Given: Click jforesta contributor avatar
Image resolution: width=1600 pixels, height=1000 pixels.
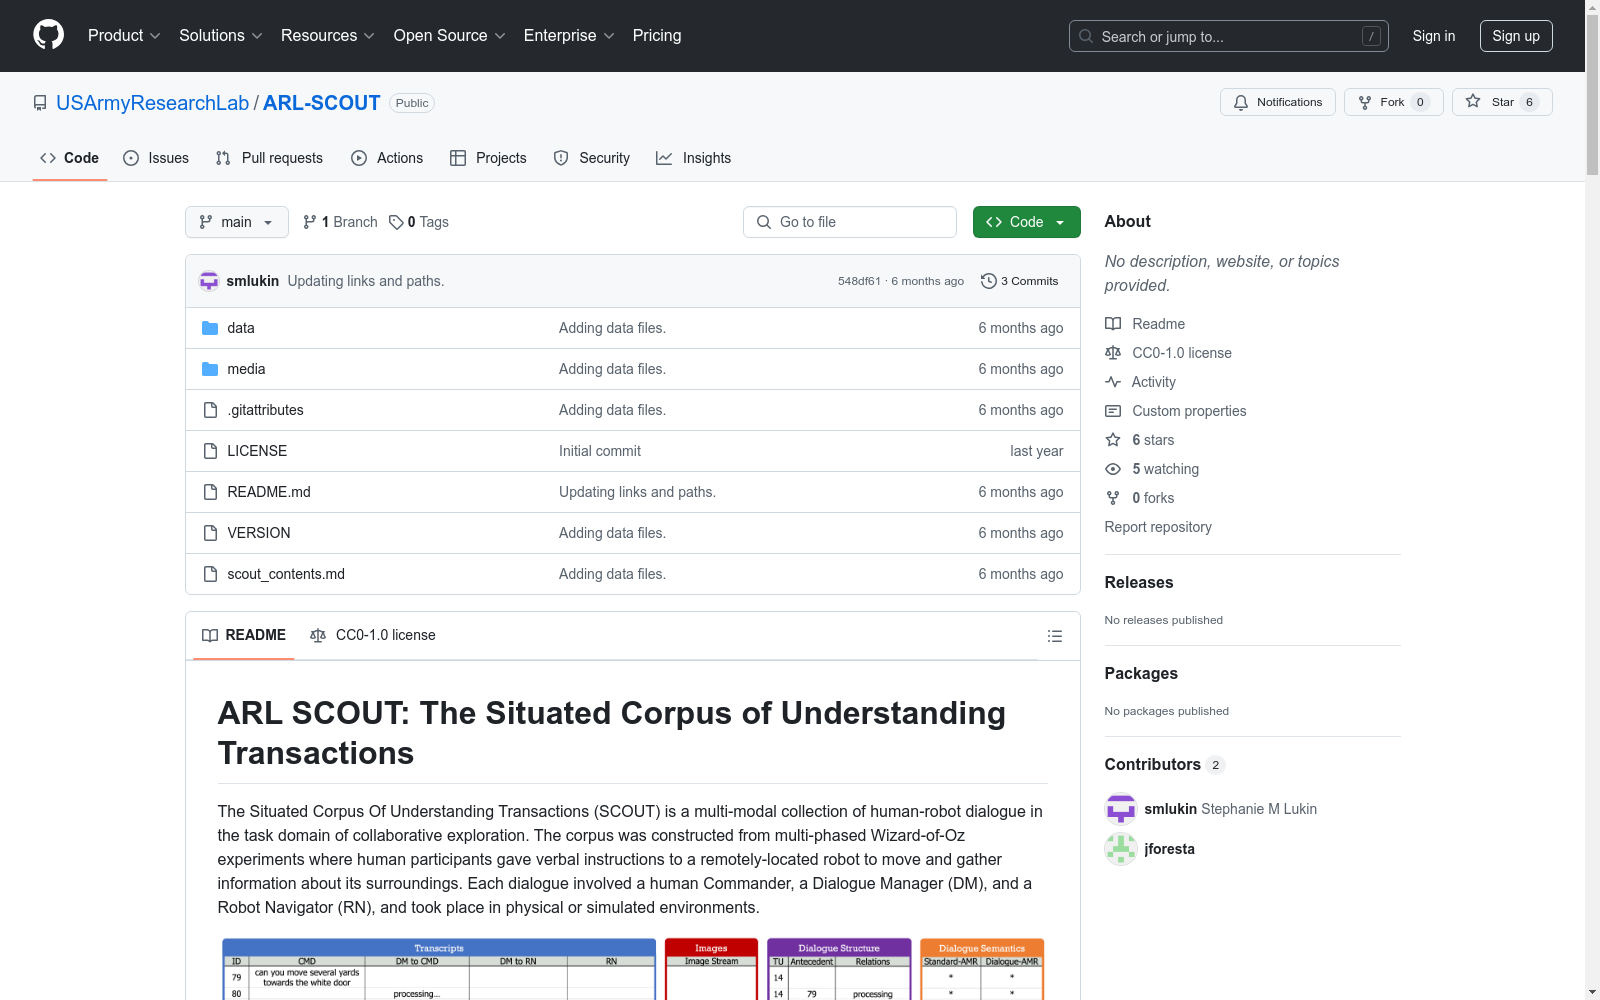Looking at the screenshot, I should [x=1121, y=849].
